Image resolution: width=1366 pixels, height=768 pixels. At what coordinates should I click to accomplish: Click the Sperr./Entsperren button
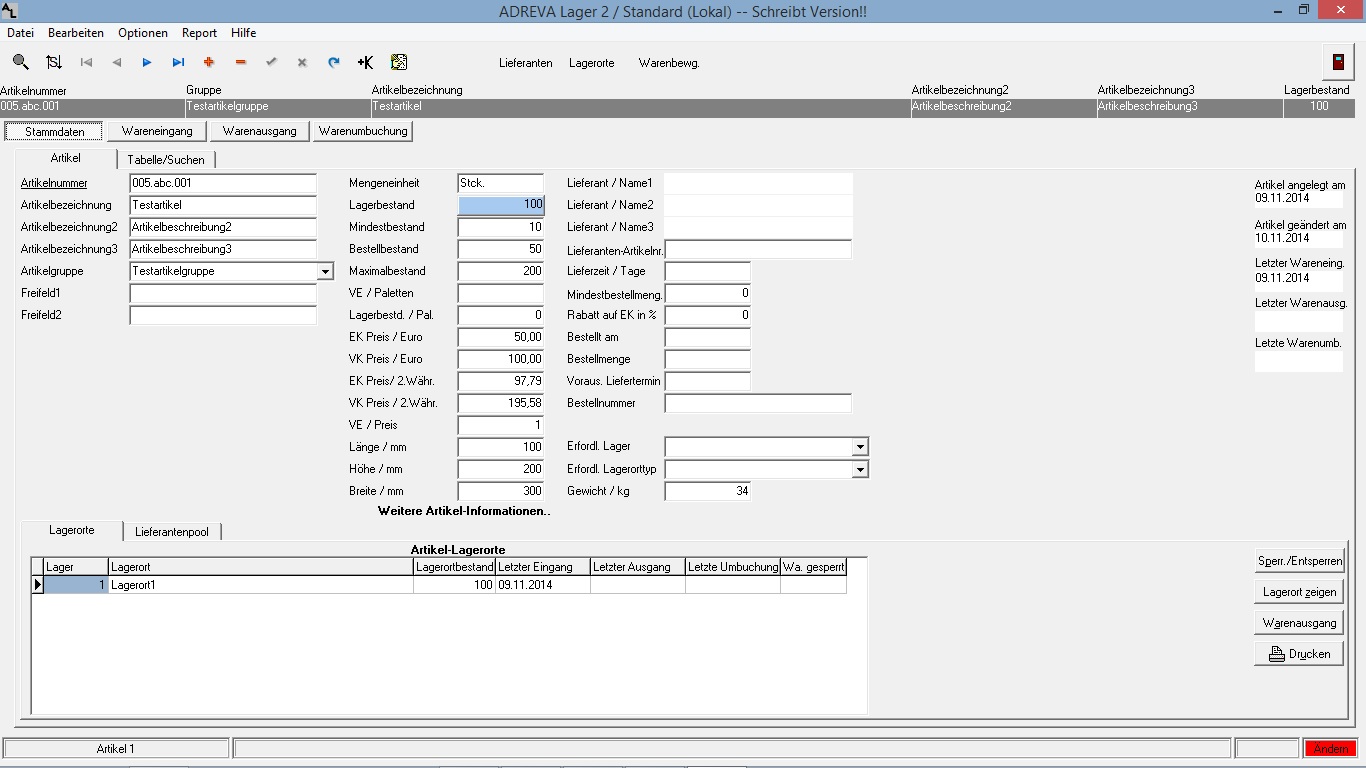click(1299, 561)
